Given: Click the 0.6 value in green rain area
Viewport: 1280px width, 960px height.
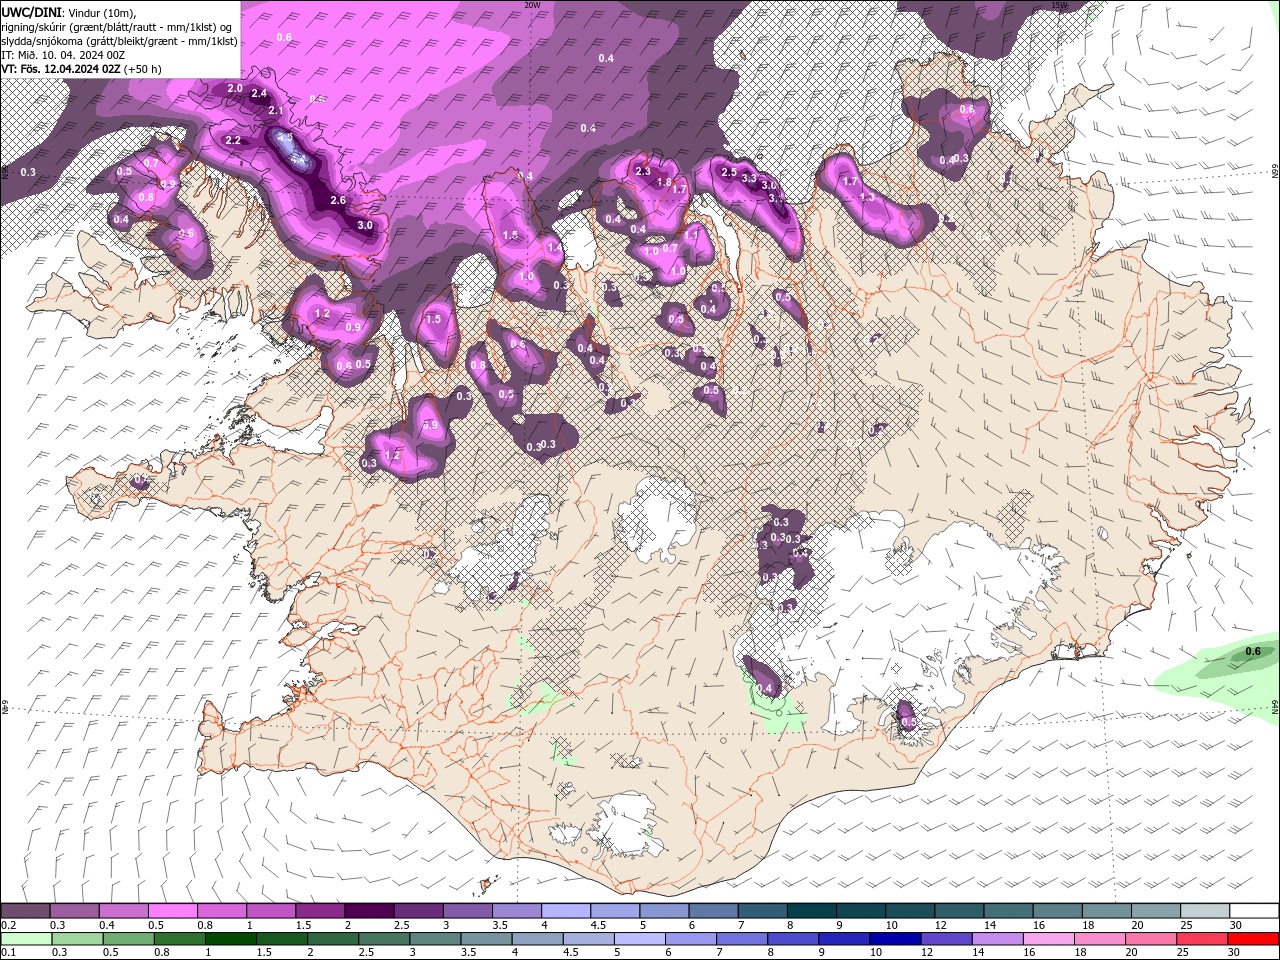Looking at the screenshot, I should point(1253,652).
